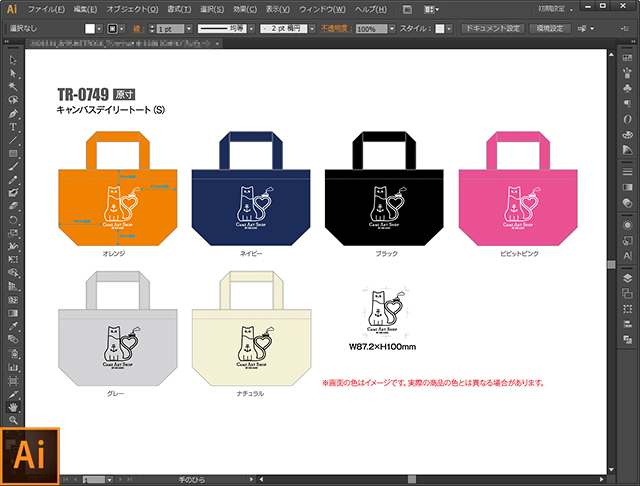Expand the opacity 100% dropdown
Image resolution: width=640 pixels, height=486 pixels.
[392, 29]
